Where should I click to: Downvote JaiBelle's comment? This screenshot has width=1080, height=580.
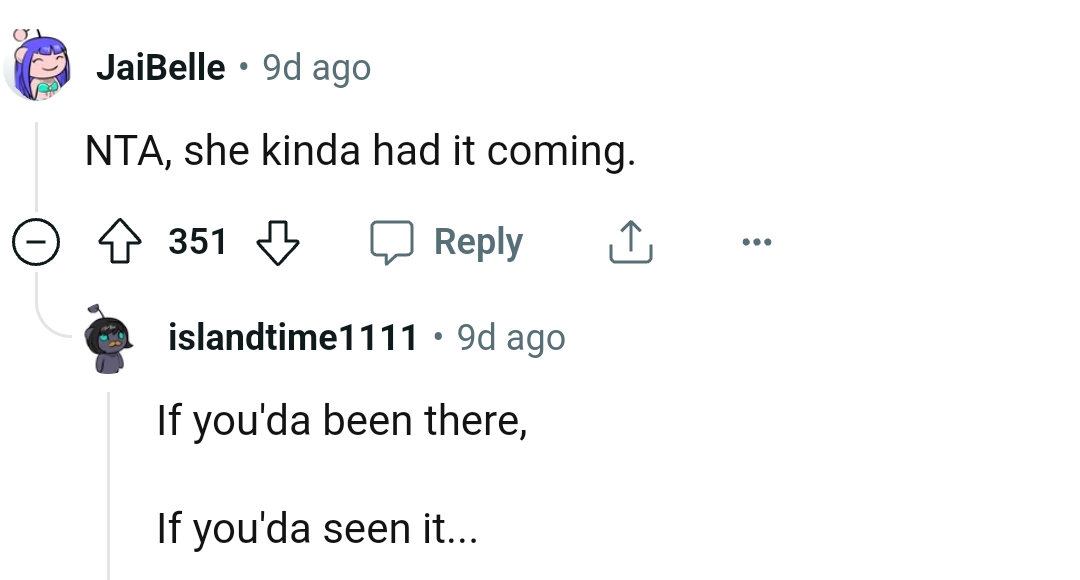[x=278, y=243]
